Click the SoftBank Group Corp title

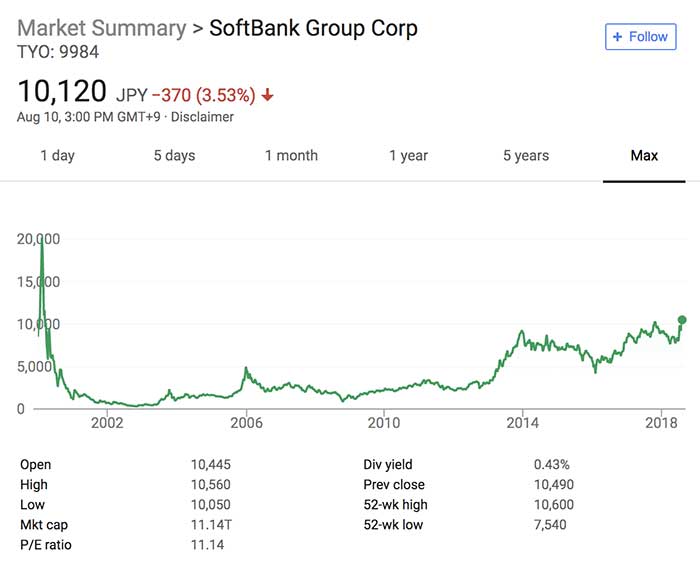pyautogui.click(x=313, y=28)
